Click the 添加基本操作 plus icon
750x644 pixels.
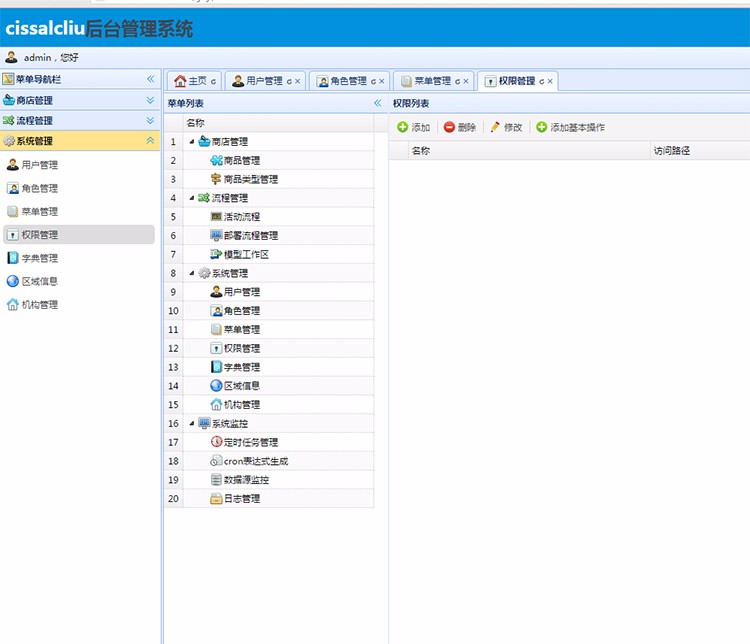coord(541,127)
